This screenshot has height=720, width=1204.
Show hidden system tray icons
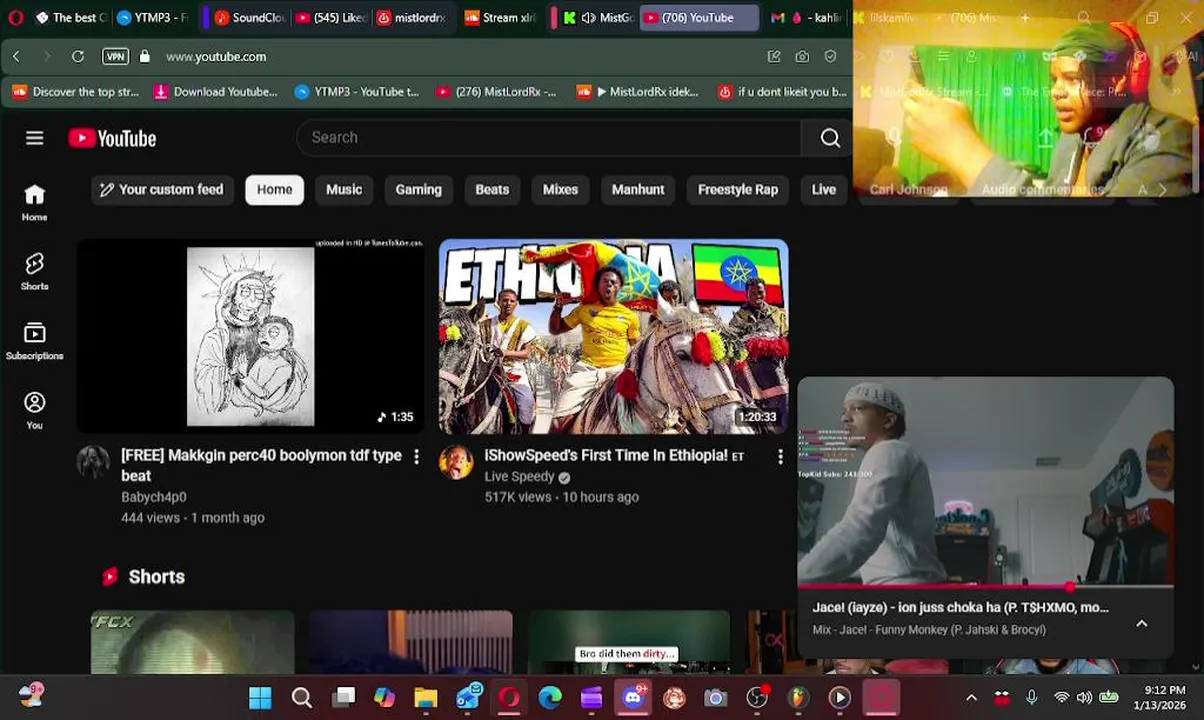tap(971, 698)
